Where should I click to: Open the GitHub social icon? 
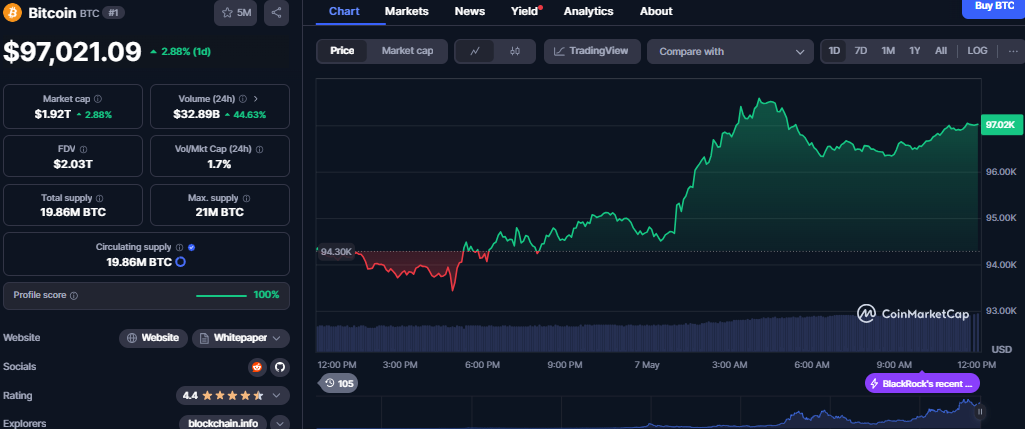pos(279,367)
